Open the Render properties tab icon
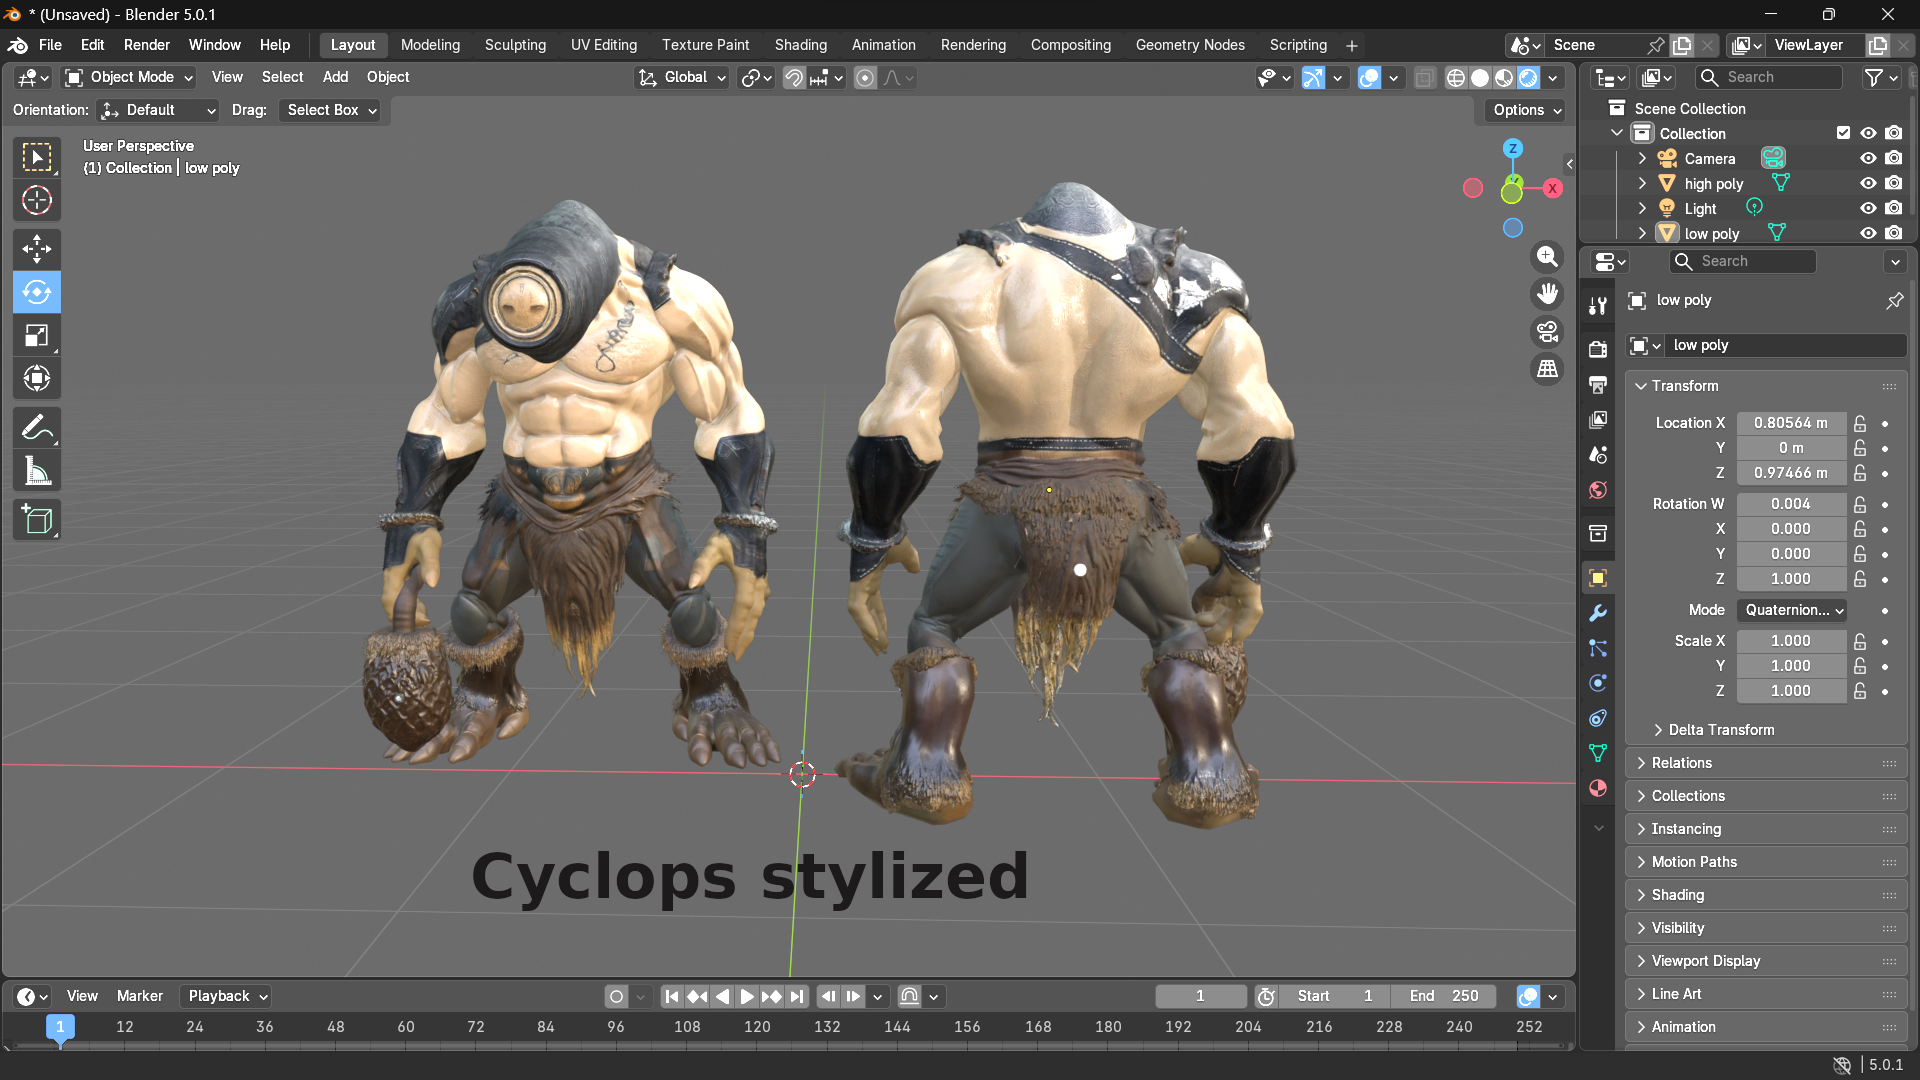The image size is (1920, 1080). tap(1598, 349)
